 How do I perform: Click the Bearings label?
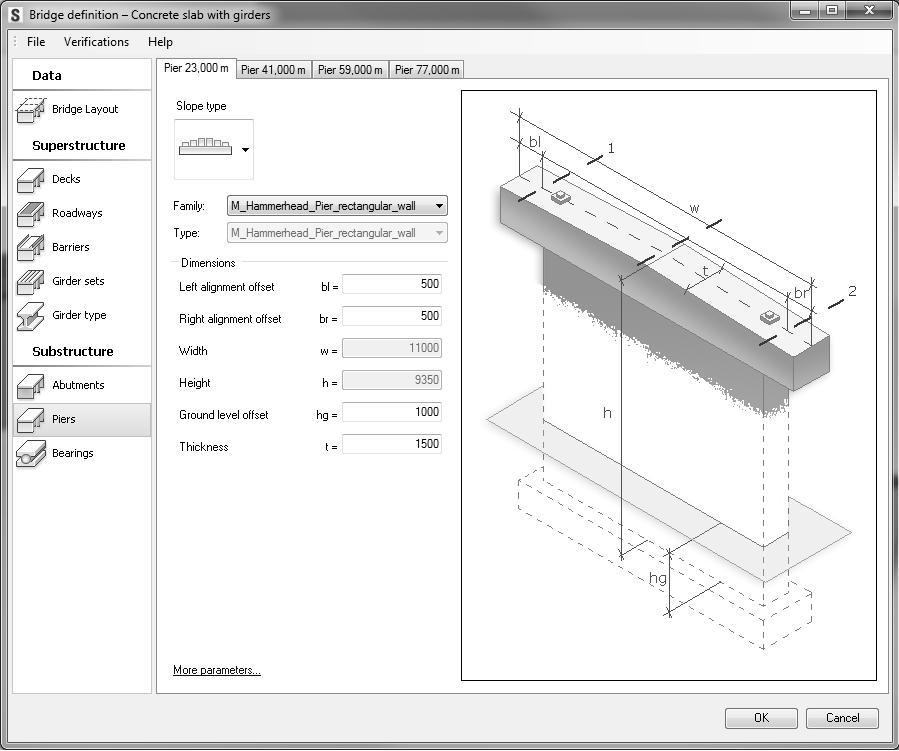pyautogui.click(x=72, y=453)
